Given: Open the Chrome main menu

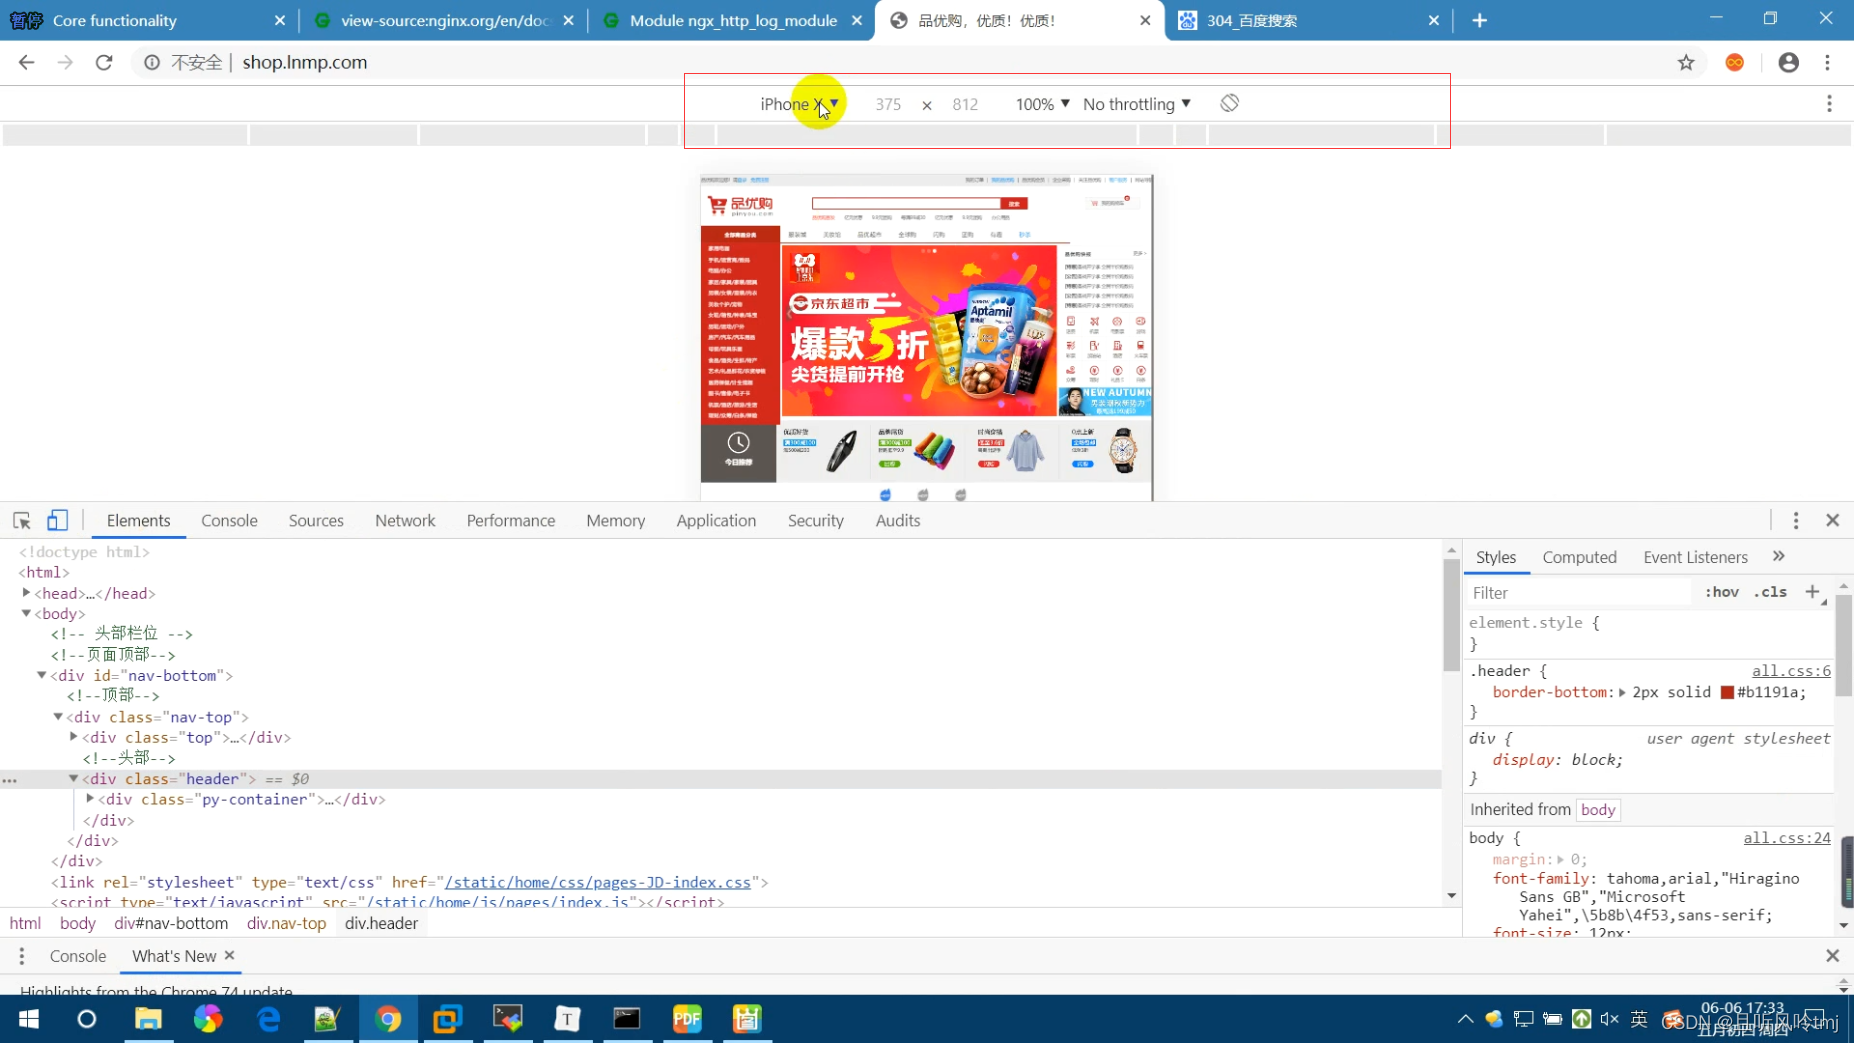Looking at the screenshot, I should tap(1827, 62).
